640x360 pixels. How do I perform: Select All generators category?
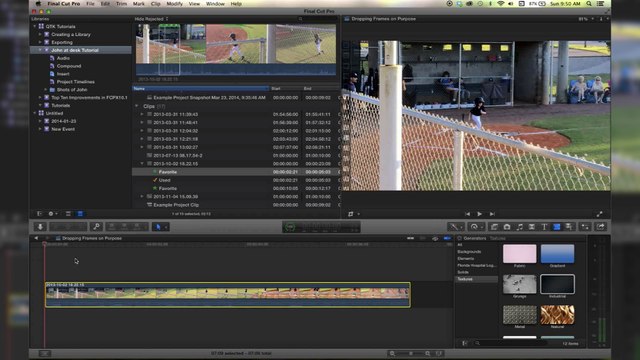coord(460,245)
